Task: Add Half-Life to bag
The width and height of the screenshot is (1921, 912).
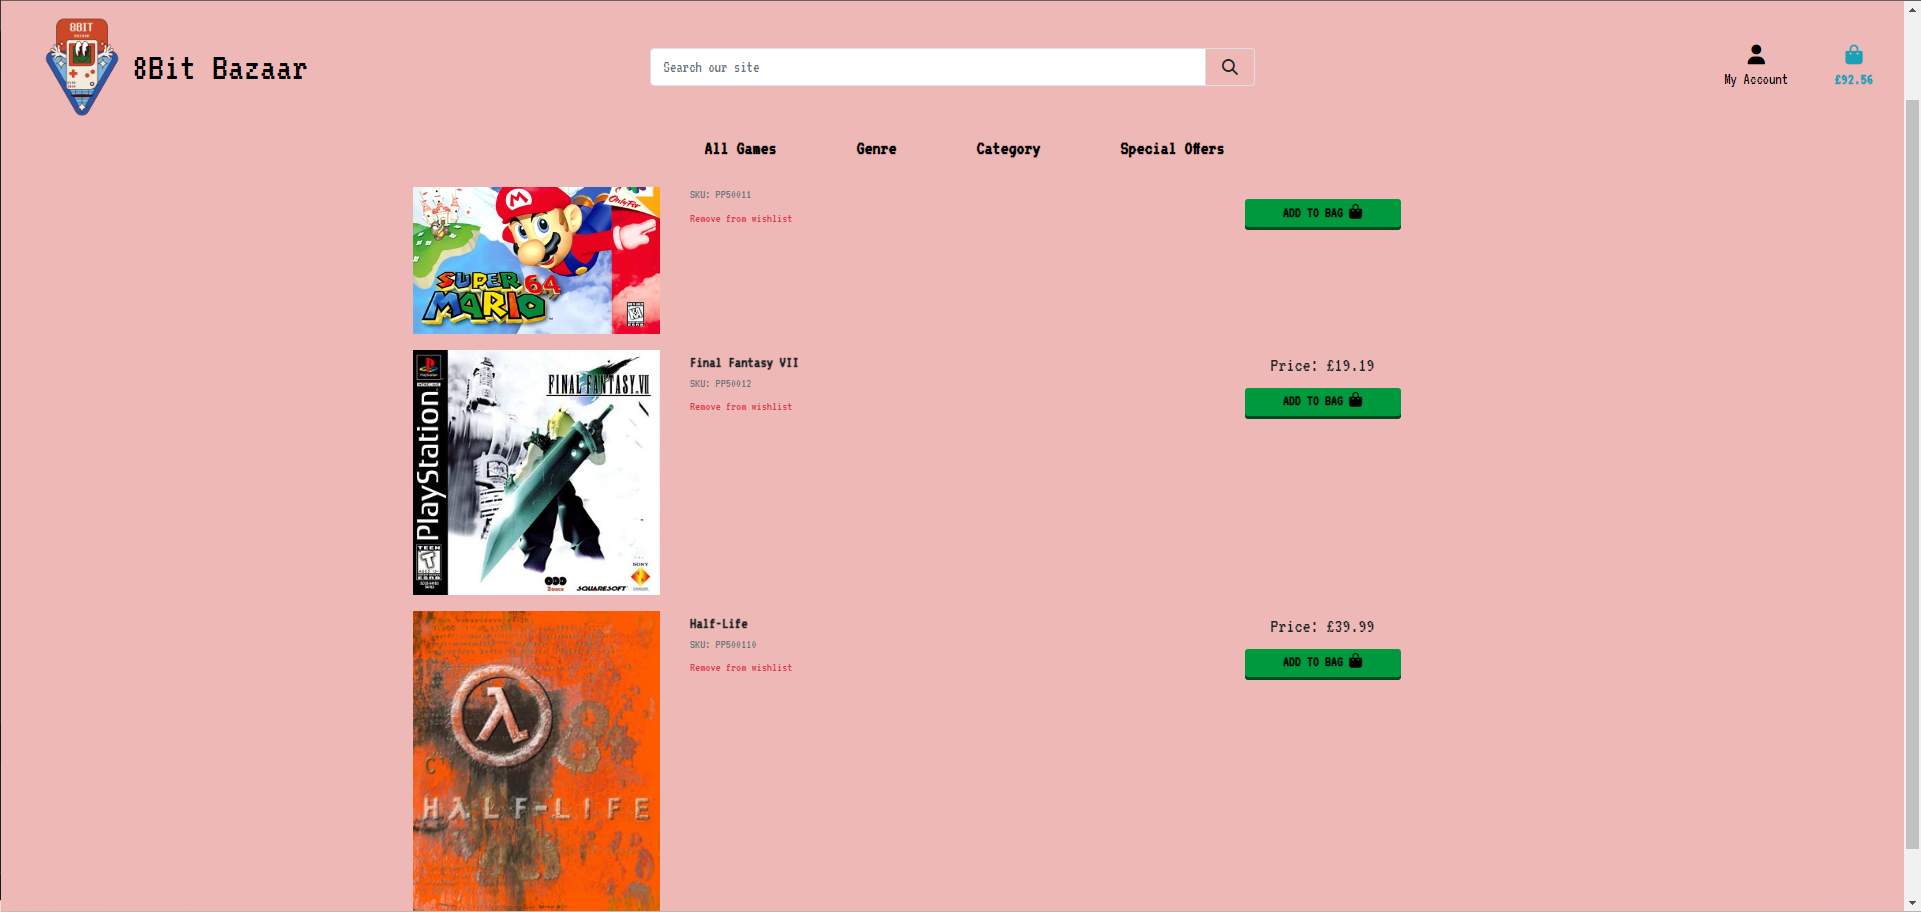Action: pos(1322,663)
